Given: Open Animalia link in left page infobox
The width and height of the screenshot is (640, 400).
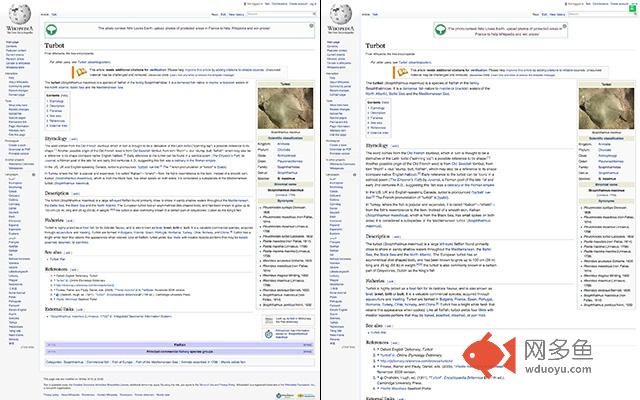Looking at the screenshot, I should point(283,144).
